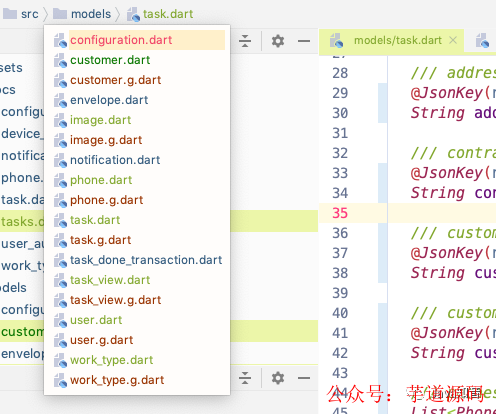Screen dimensions: 496x414
Task: Click the work_type.dart file icon
Action: [x=60, y=360]
